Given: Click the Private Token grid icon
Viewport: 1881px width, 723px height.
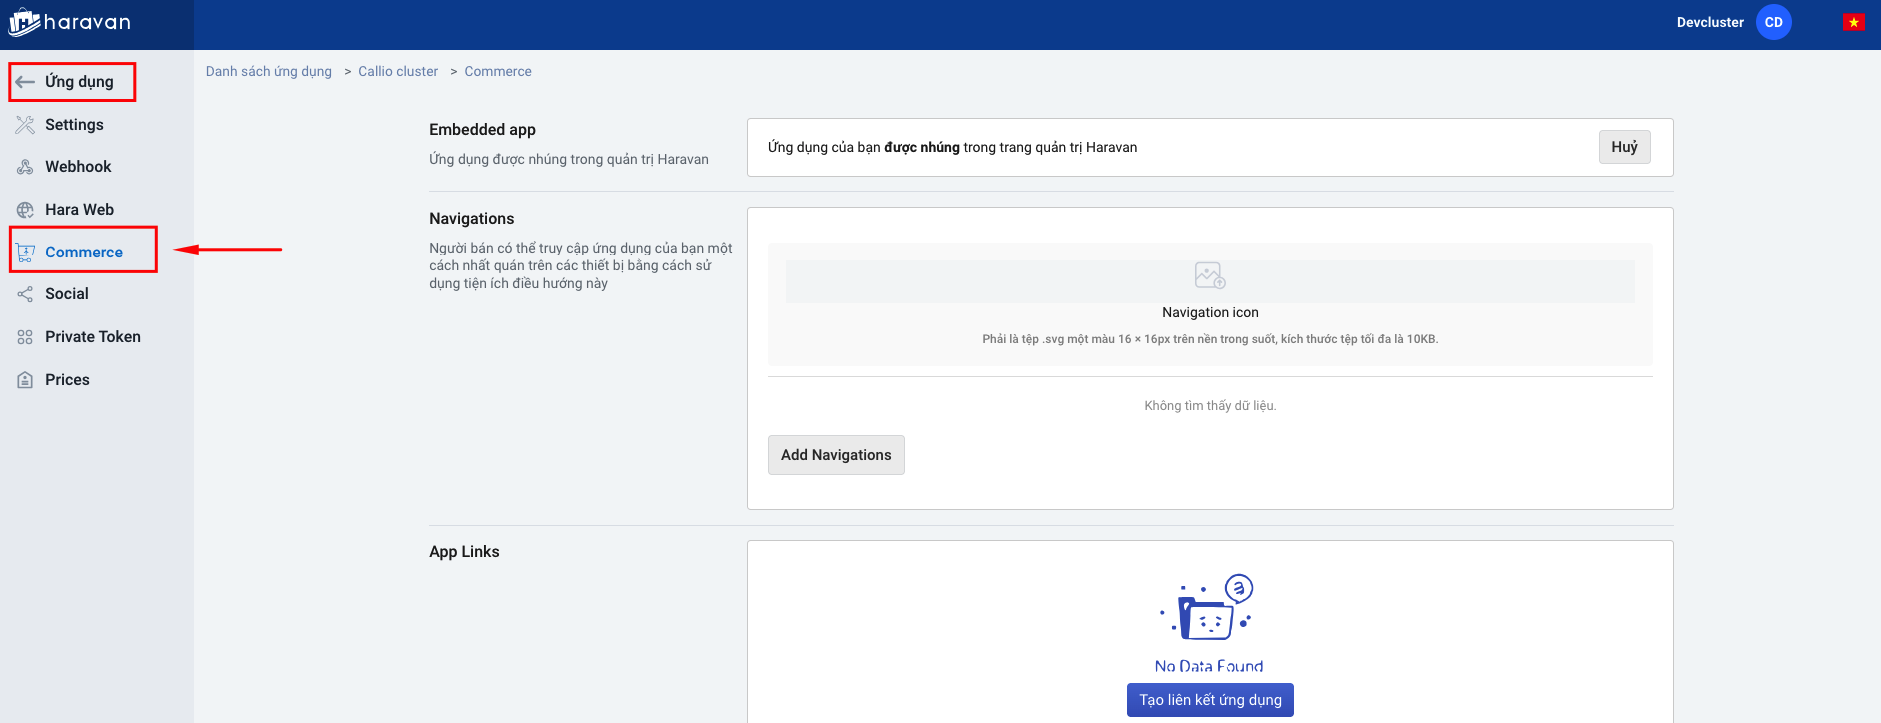Looking at the screenshot, I should [x=25, y=337].
